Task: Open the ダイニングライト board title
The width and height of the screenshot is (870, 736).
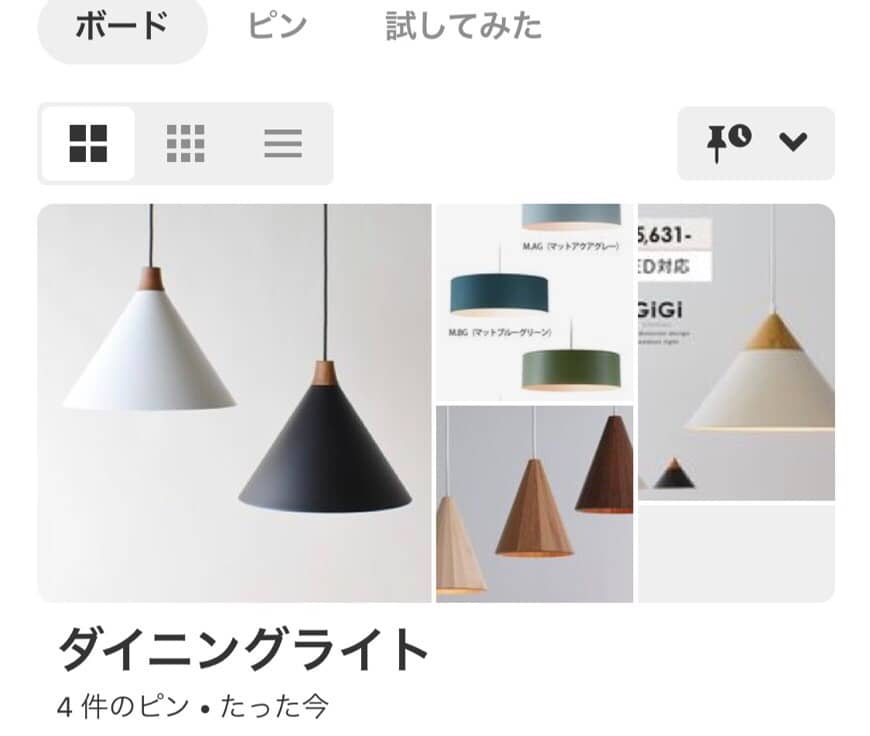Action: (x=243, y=649)
